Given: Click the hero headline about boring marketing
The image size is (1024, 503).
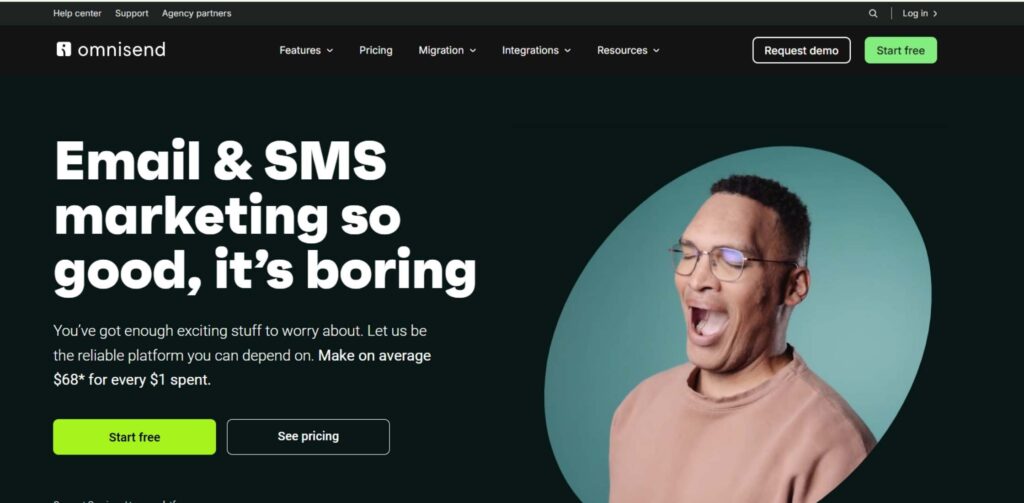Looking at the screenshot, I should click(x=264, y=216).
